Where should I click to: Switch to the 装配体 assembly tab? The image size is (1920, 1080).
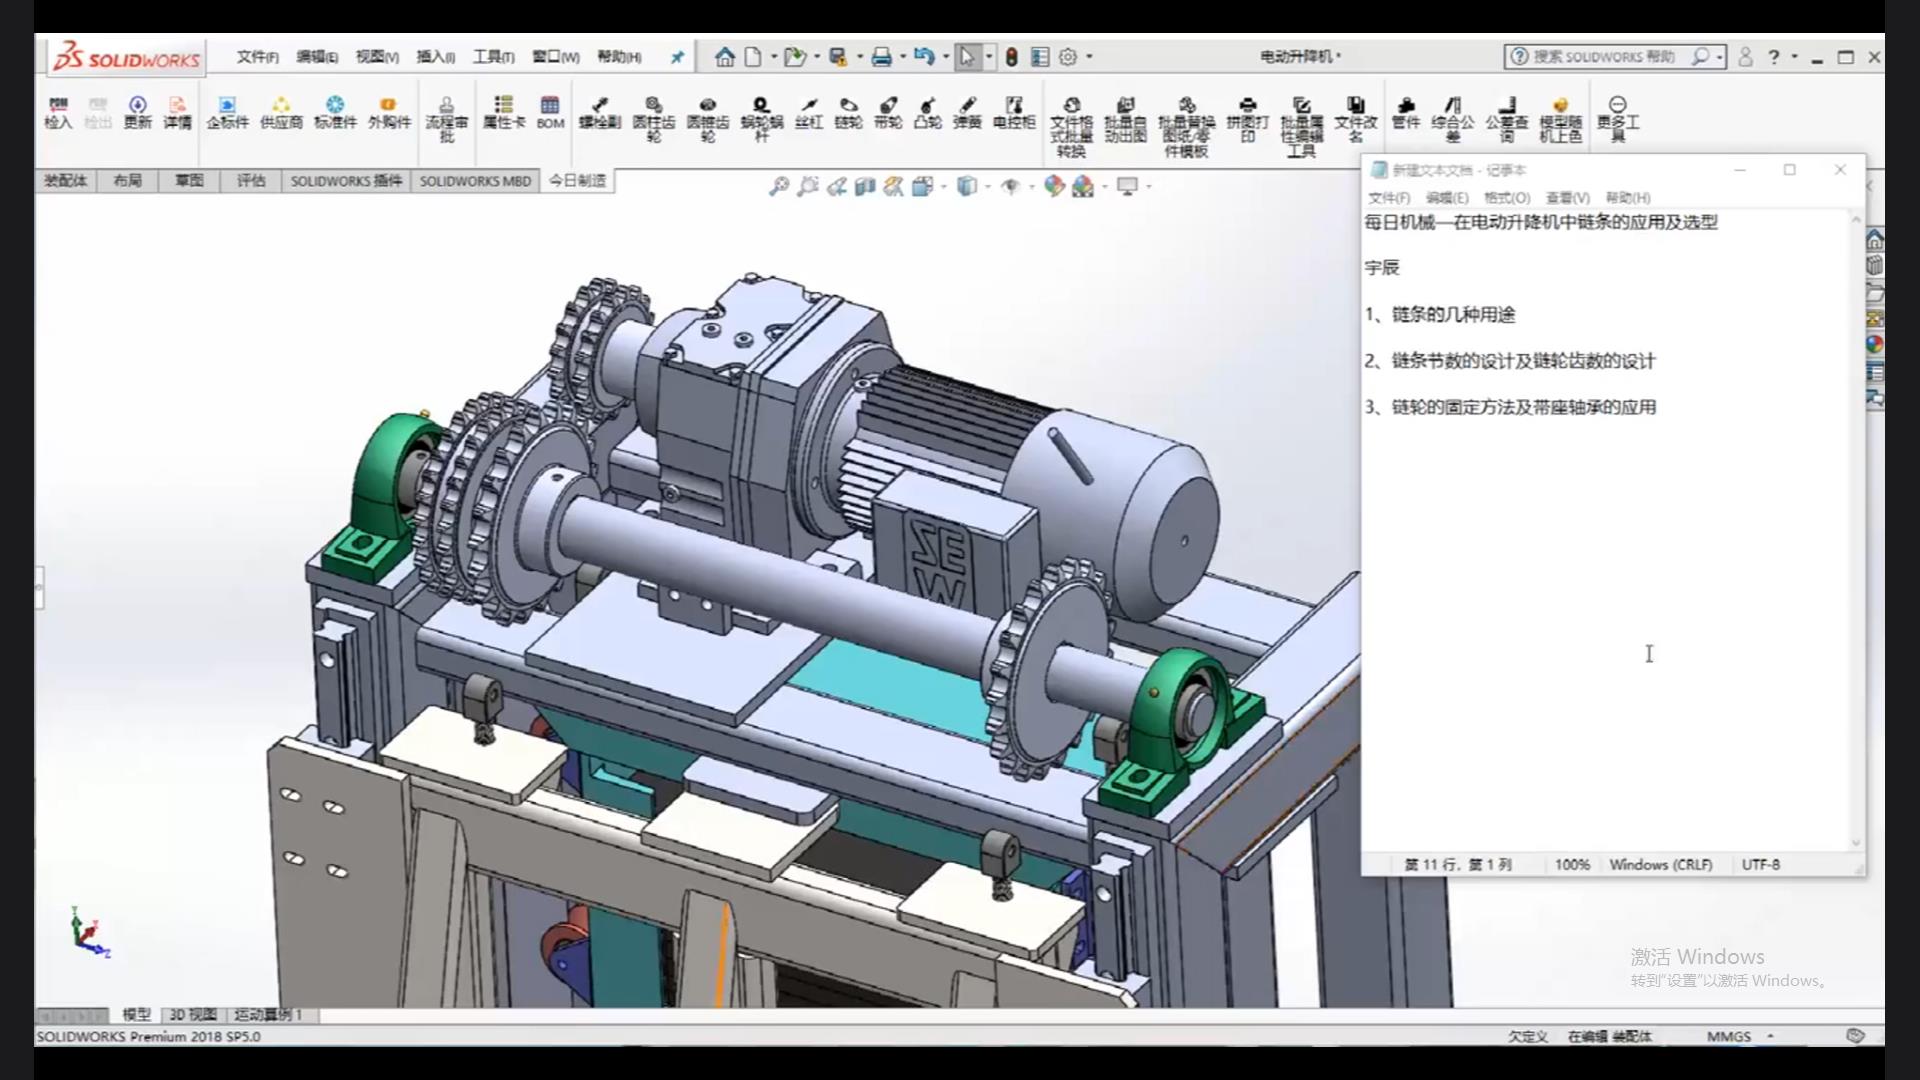tap(66, 181)
